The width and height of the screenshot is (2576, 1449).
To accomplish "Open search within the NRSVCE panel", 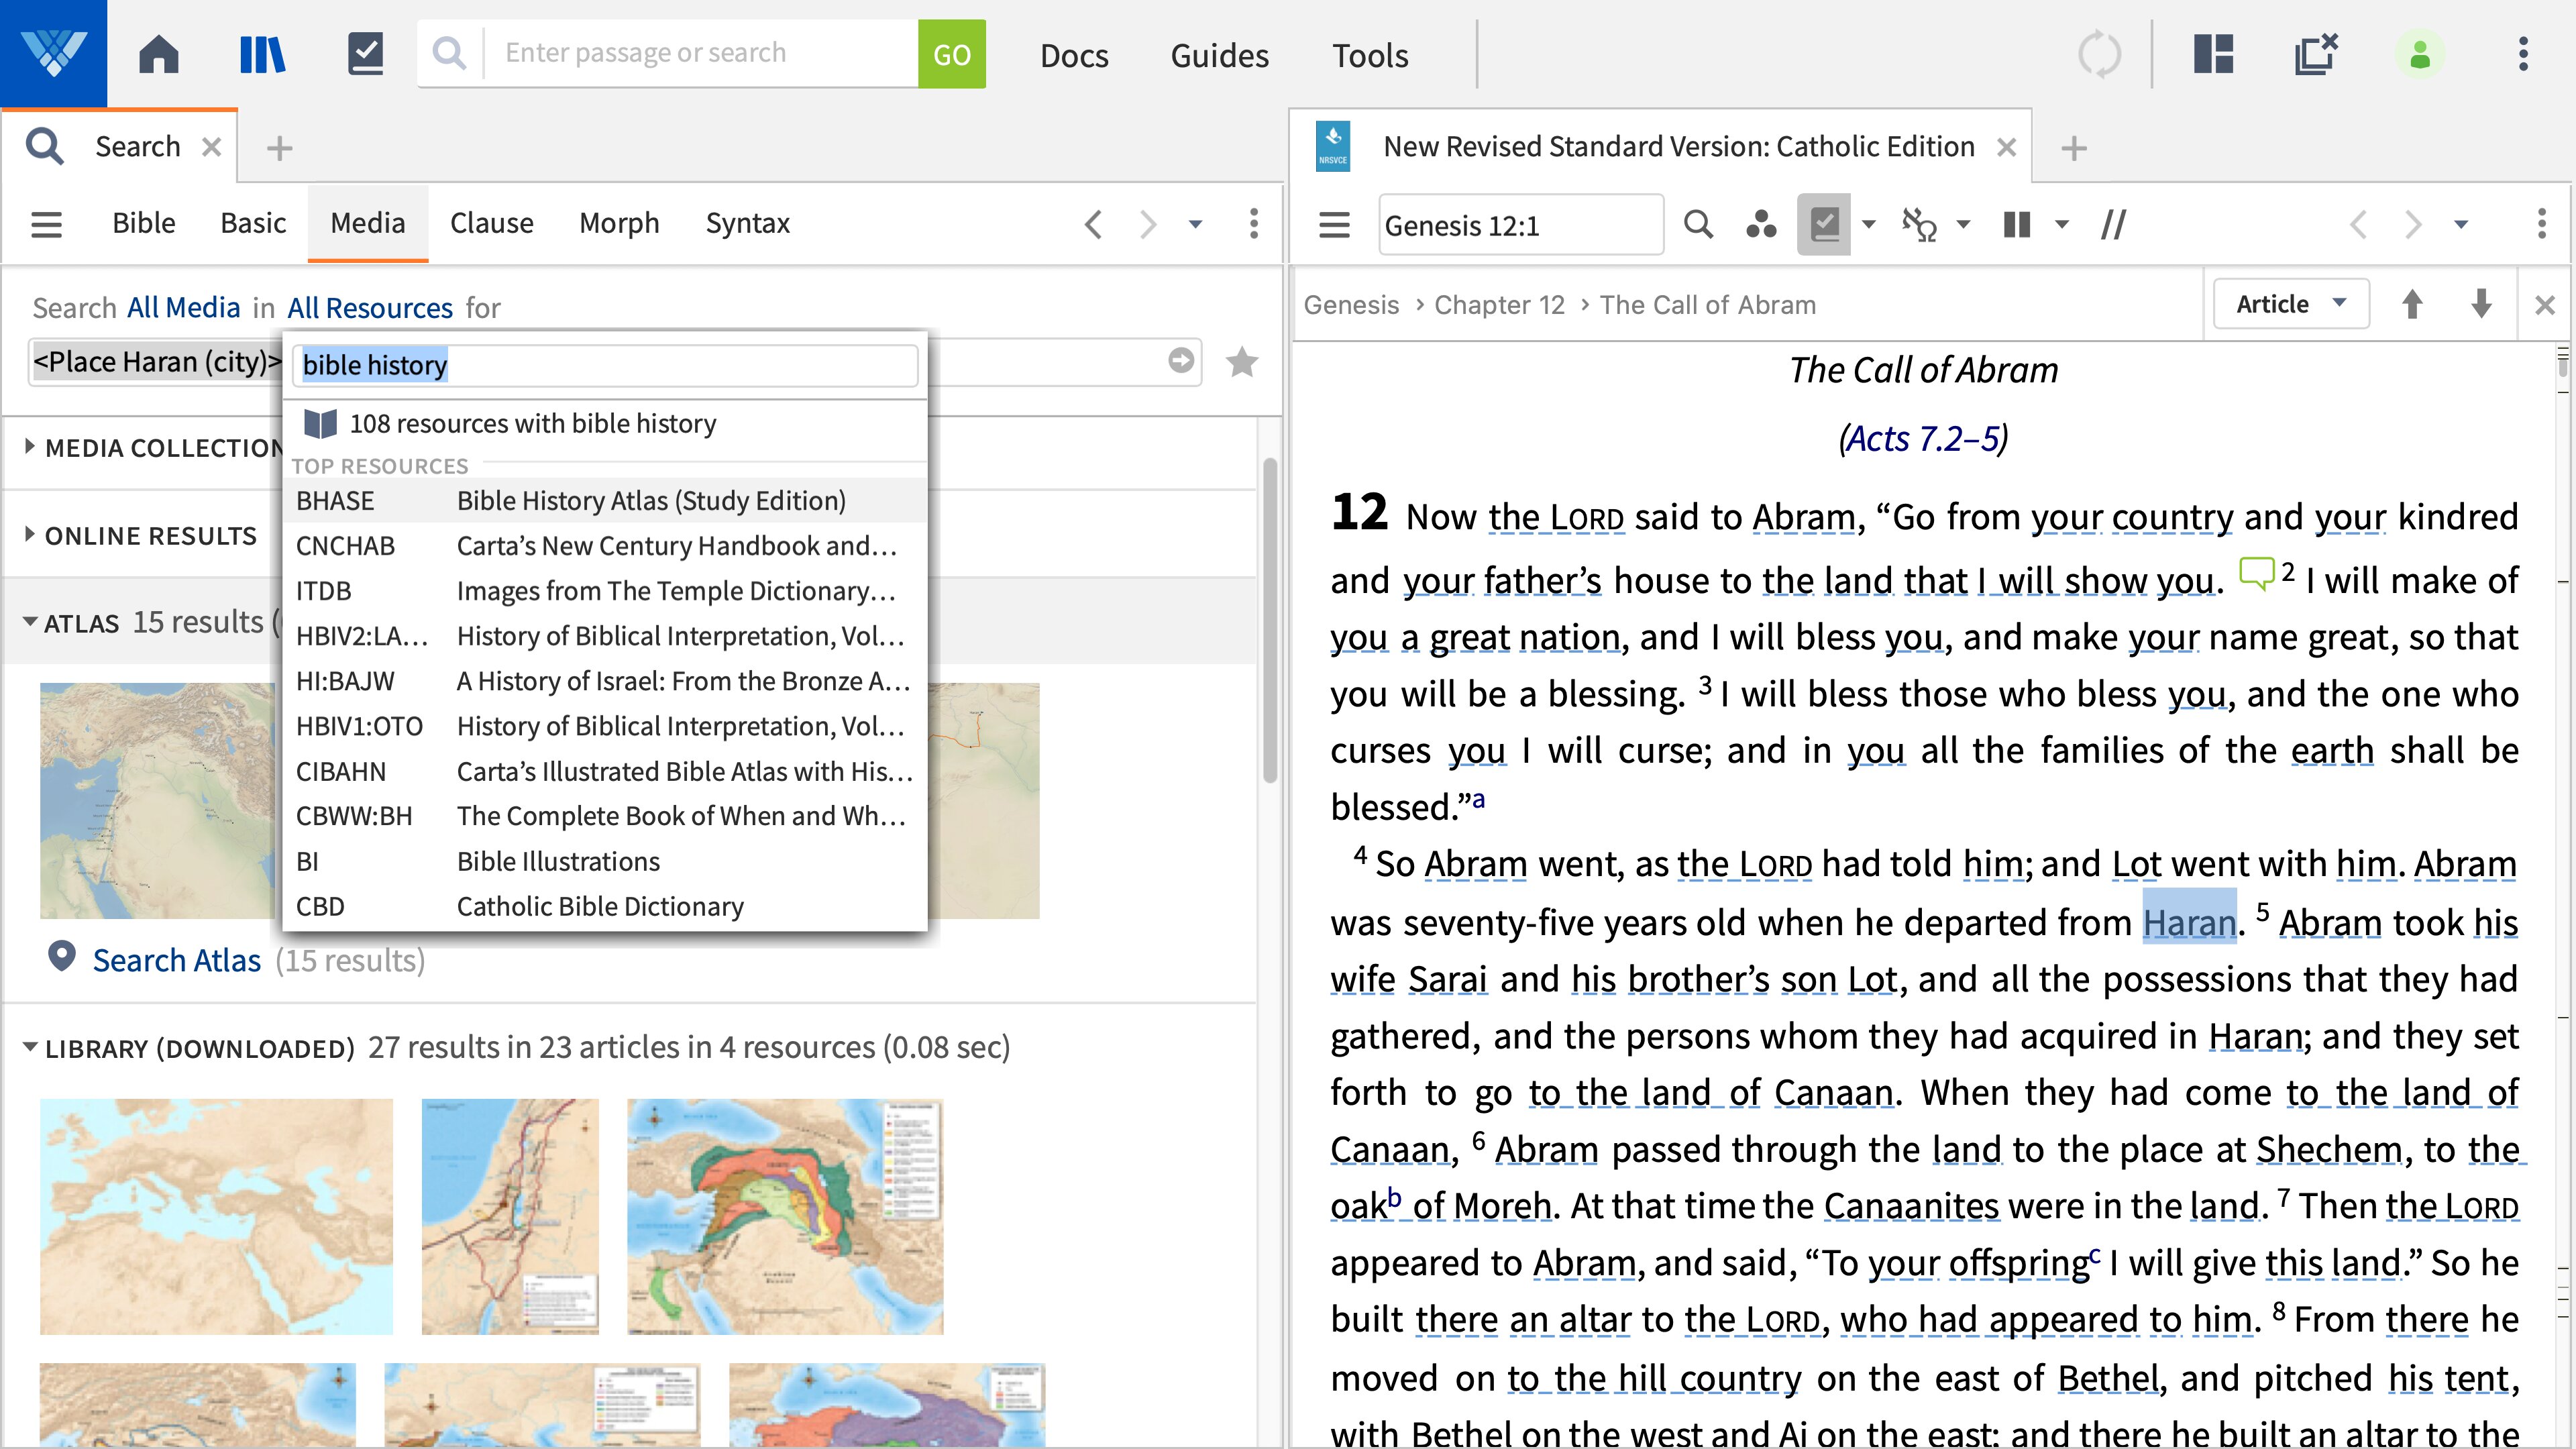I will (1698, 224).
